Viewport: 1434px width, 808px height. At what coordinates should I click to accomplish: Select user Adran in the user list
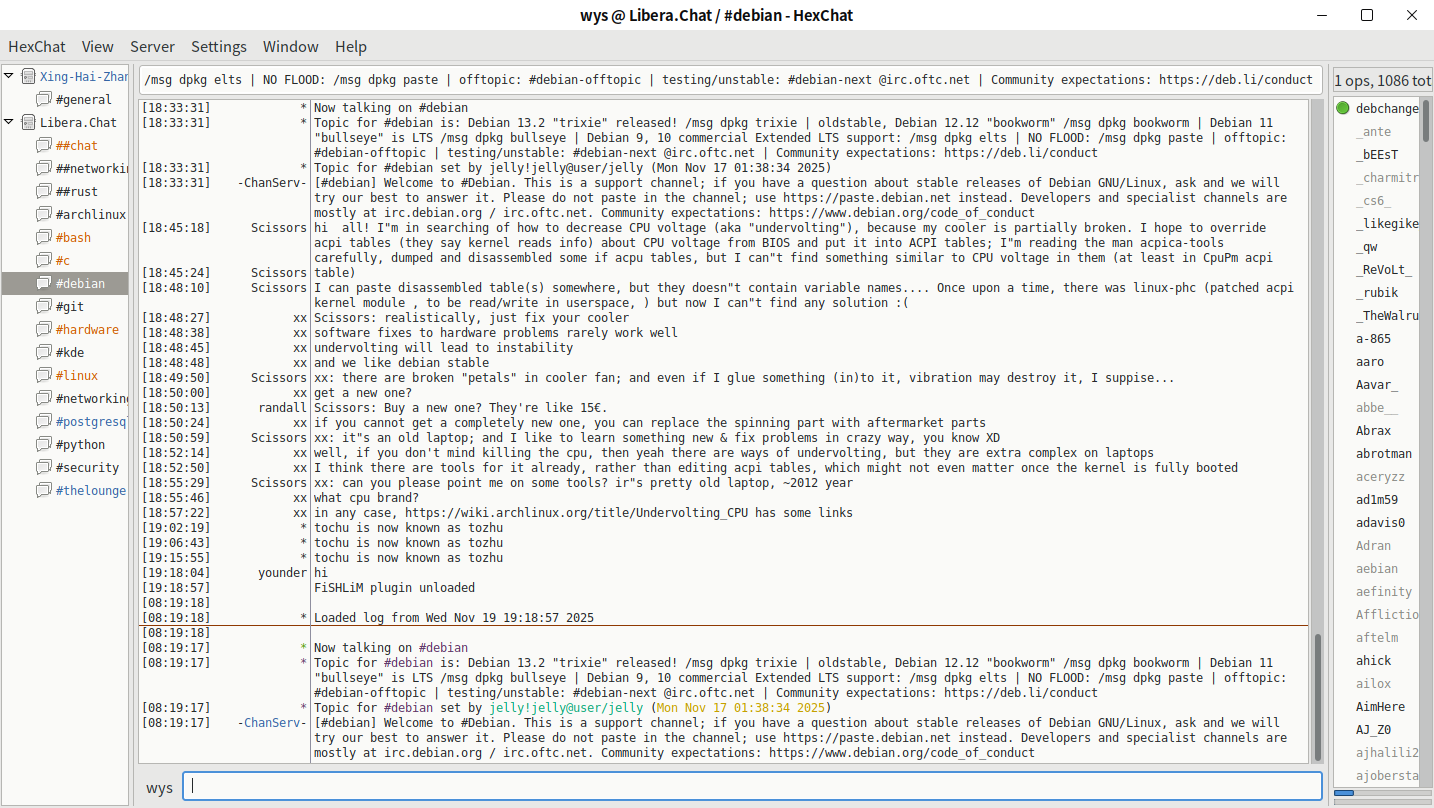click(x=1373, y=546)
